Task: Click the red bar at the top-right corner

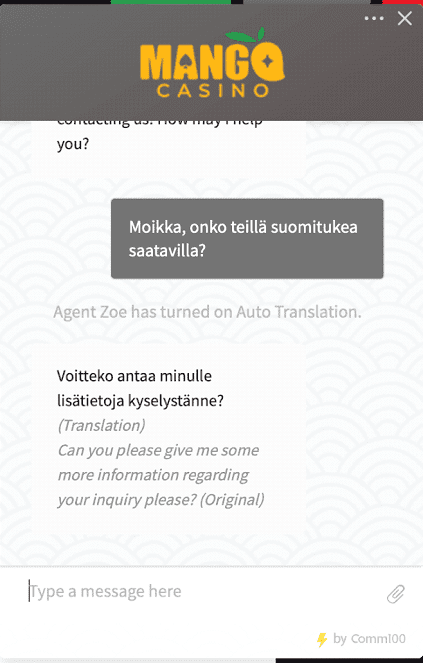Action: pos(402,2)
